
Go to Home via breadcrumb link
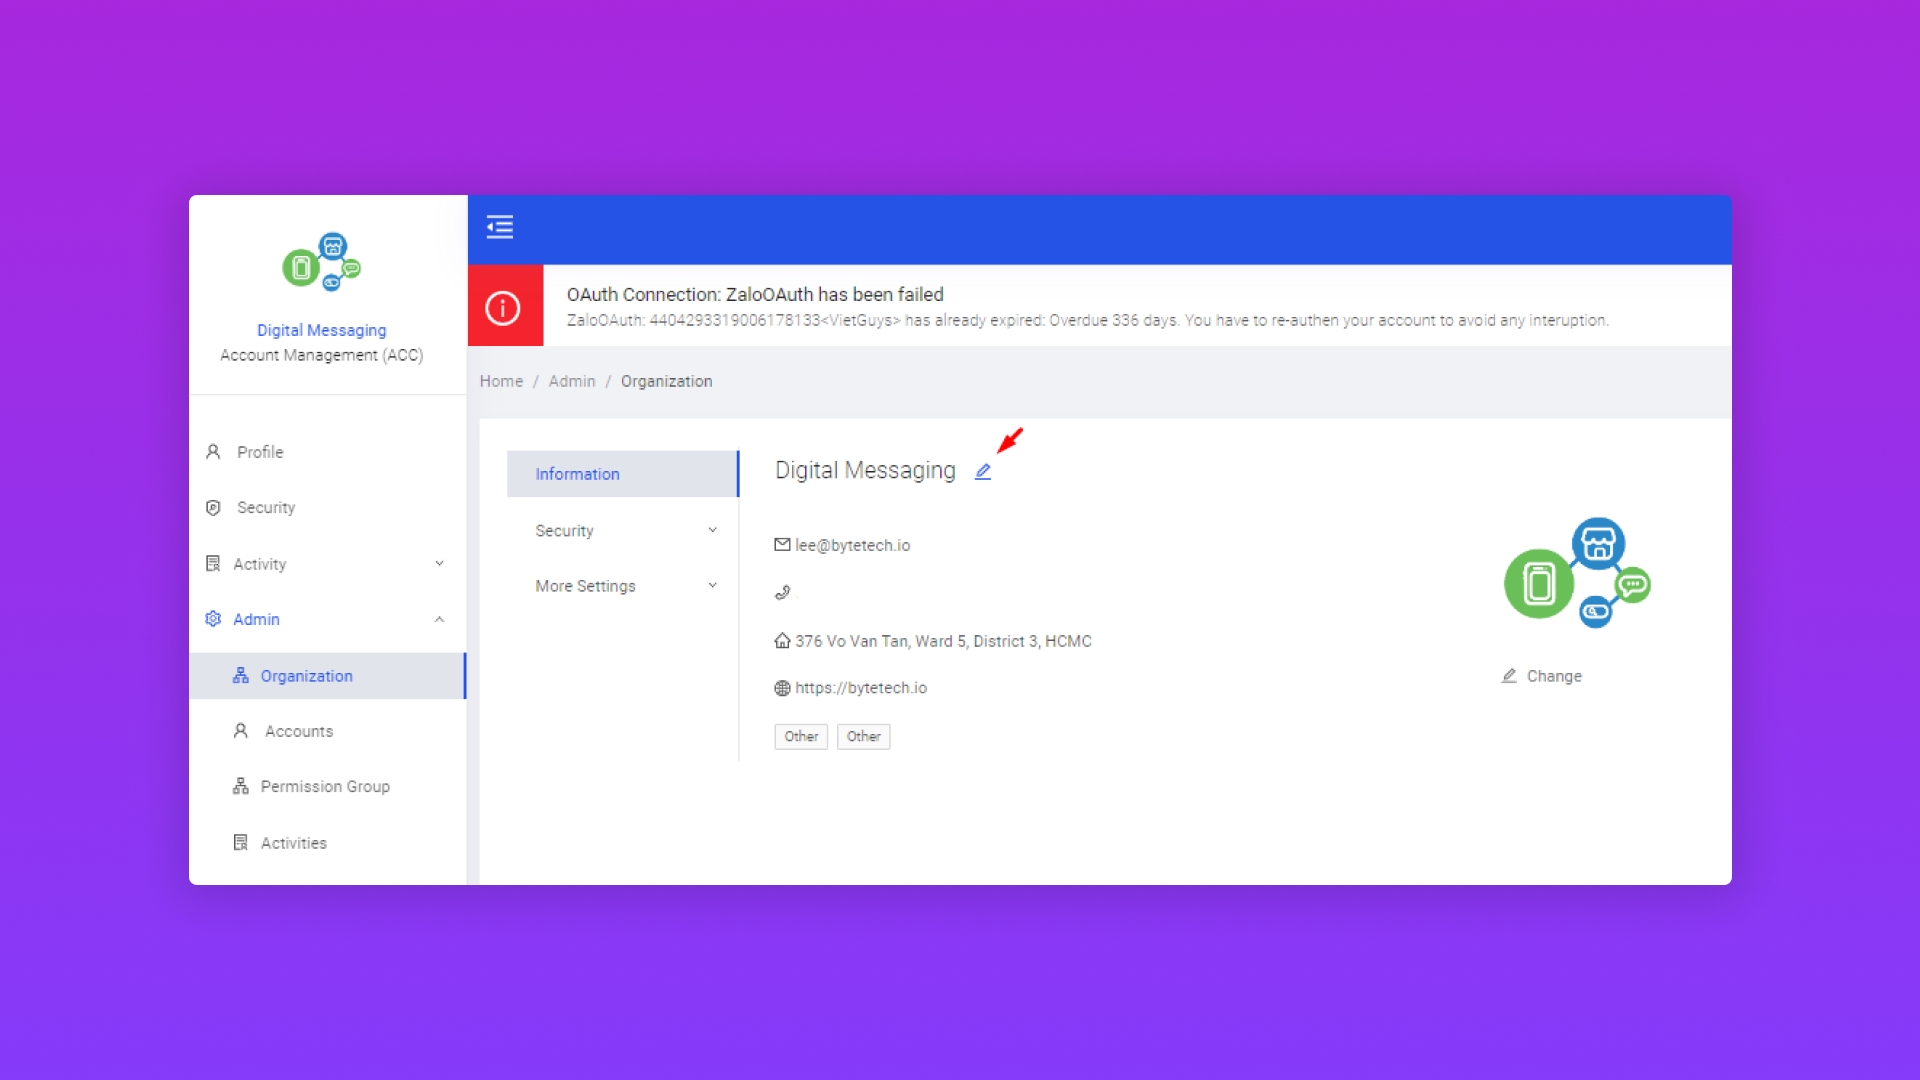pyautogui.click(x=501, y=381)
